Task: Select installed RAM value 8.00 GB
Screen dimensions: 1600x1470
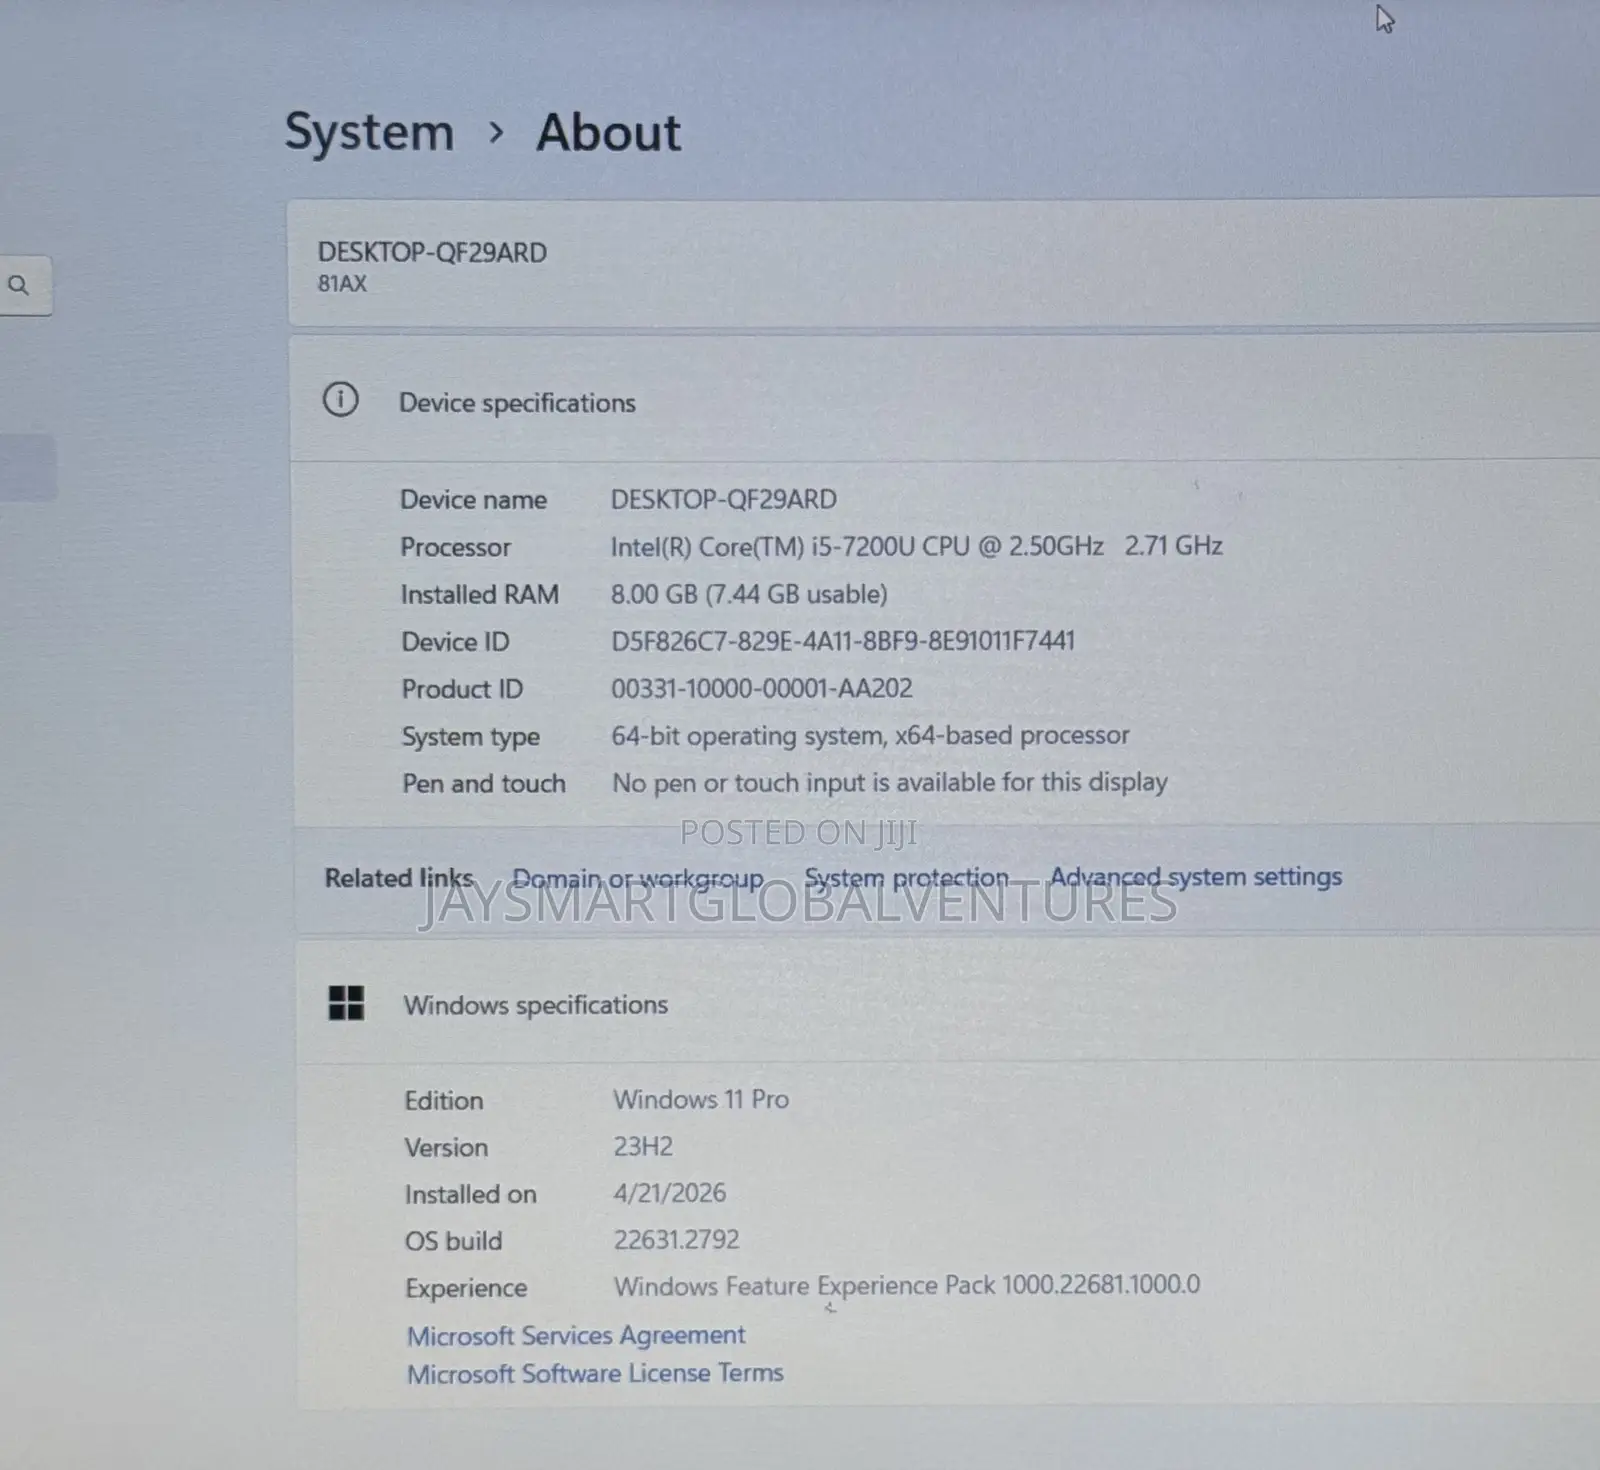Action: 749,594
